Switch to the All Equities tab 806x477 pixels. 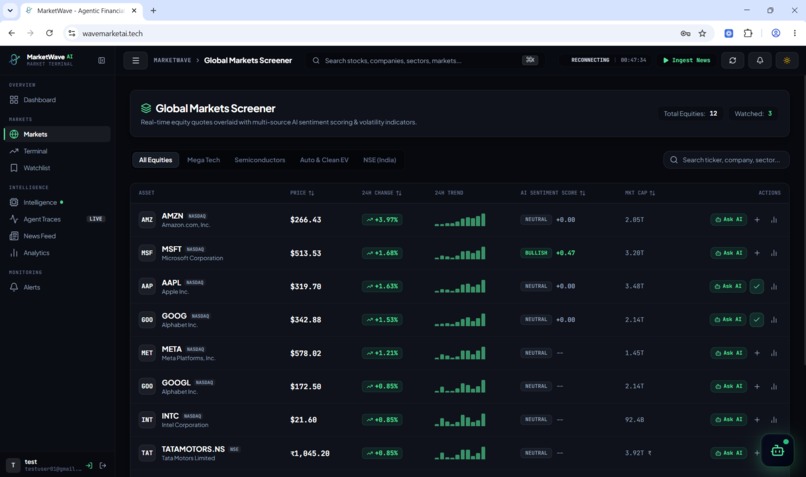click(155, 160)
